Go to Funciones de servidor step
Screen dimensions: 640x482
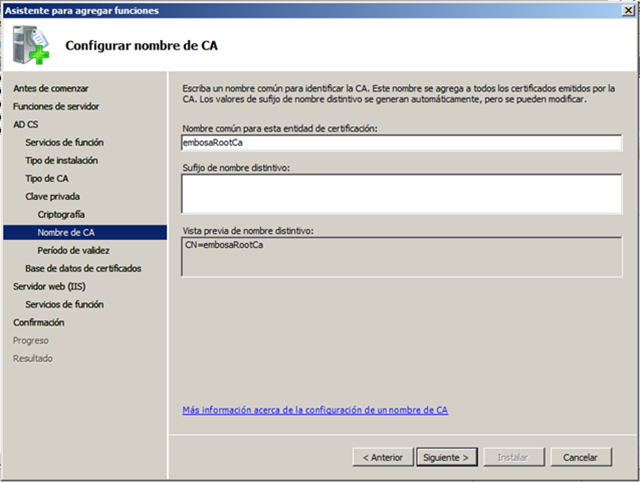[x=56, y=106]
